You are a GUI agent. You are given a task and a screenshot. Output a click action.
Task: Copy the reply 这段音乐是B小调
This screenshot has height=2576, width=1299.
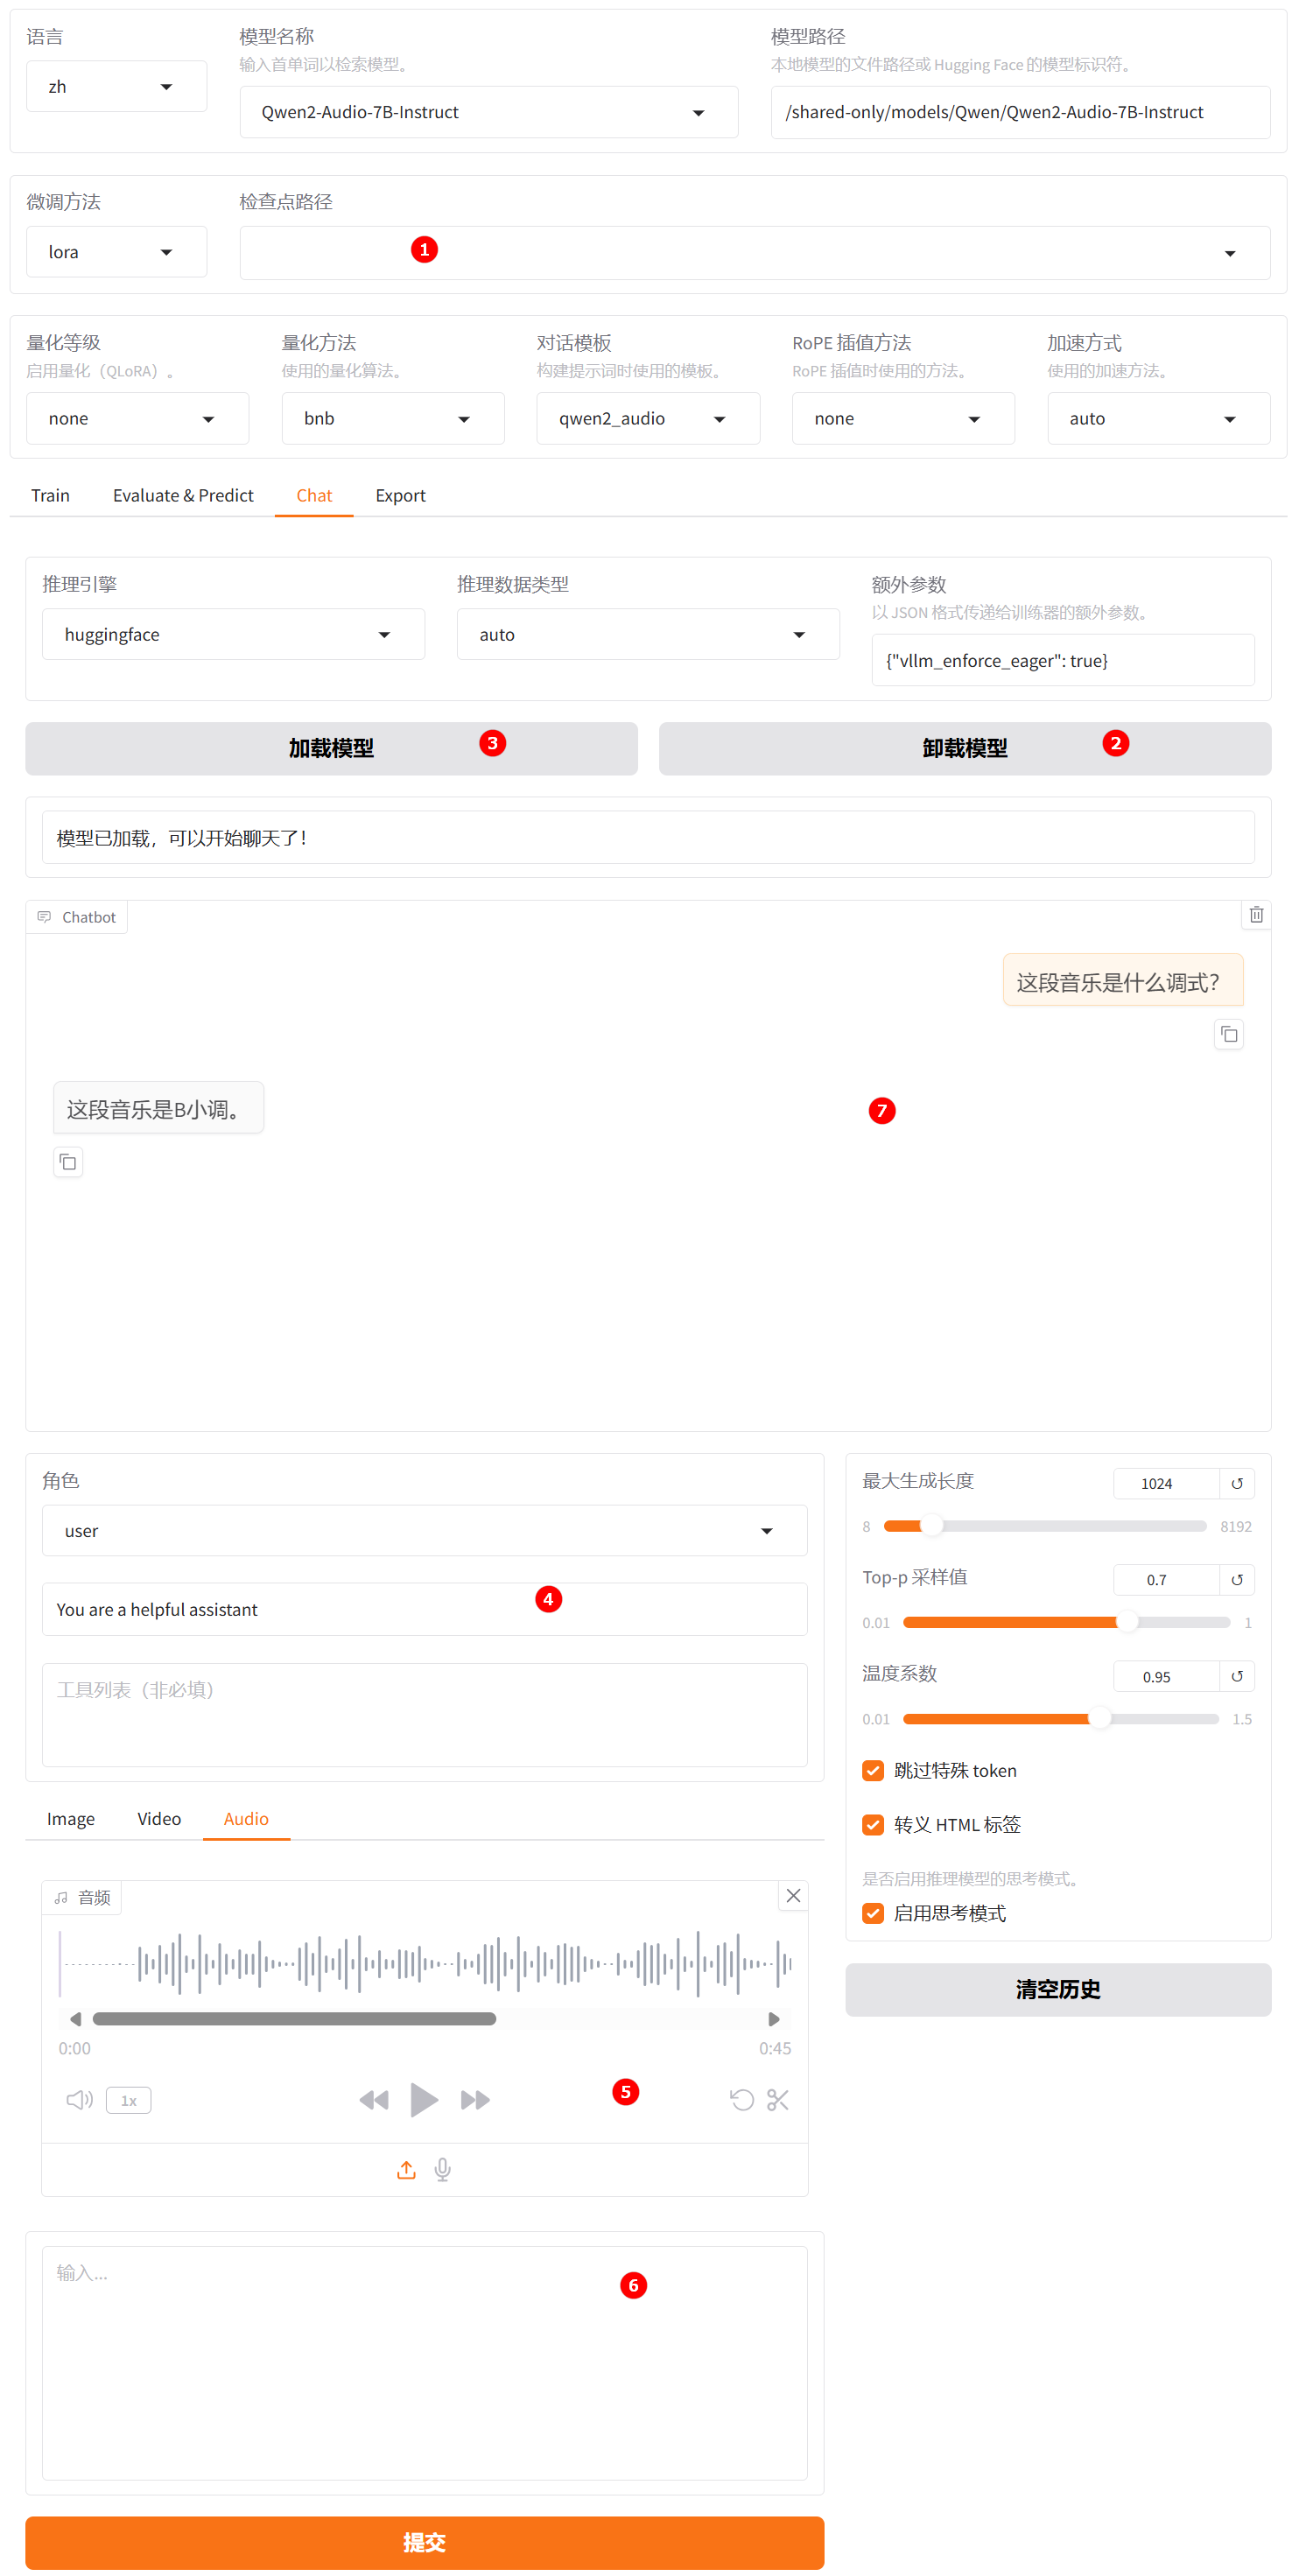pyautogui.click(x=68, y=1162)
